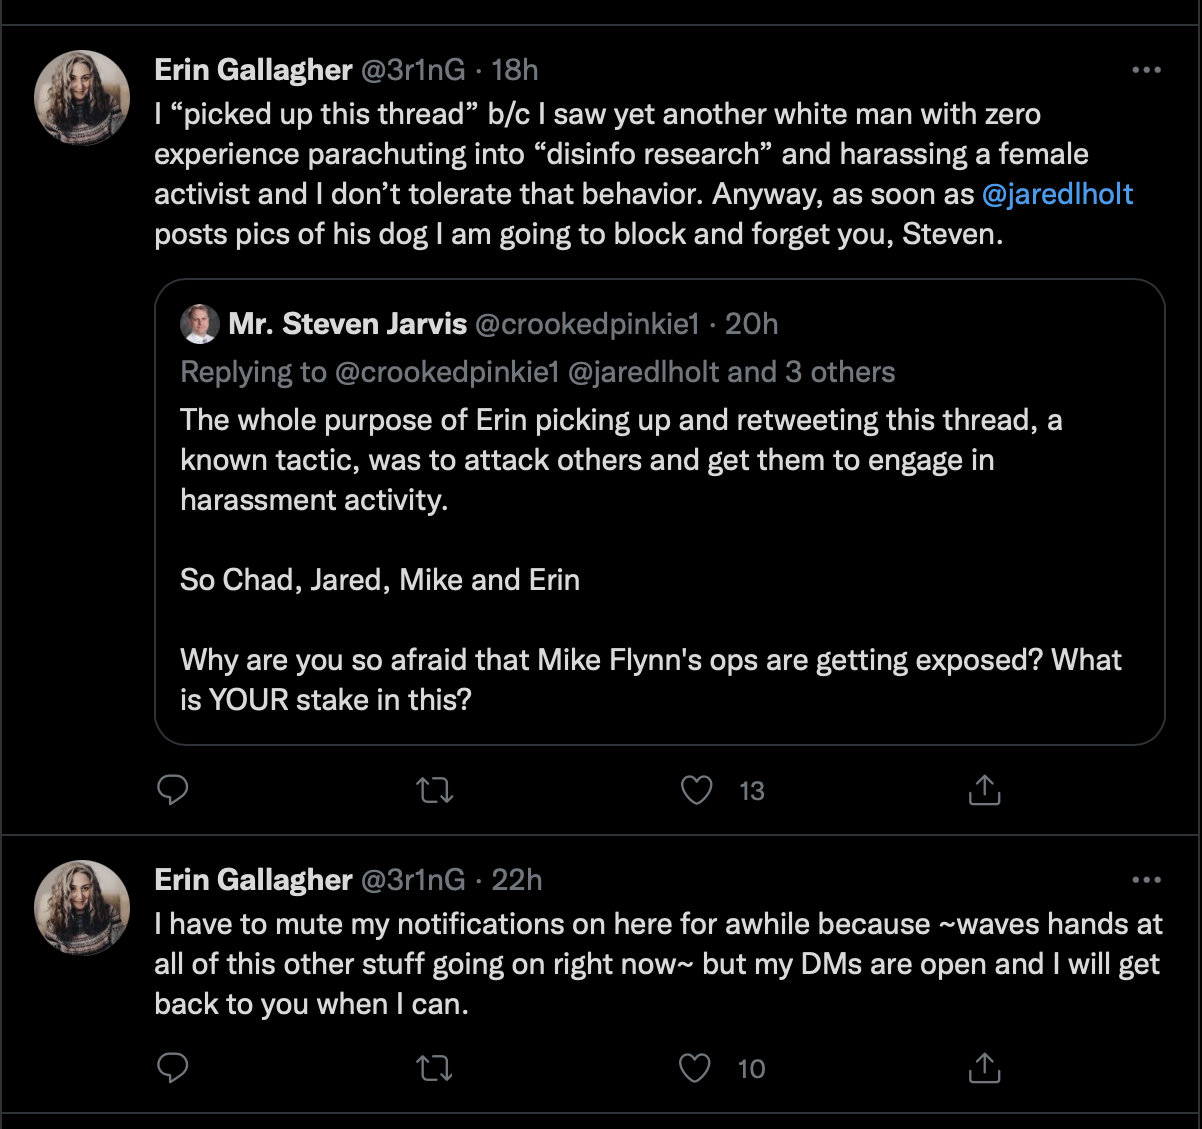Like the tweet with 10 likes
Screen dimensions: 1202x1129
click(x=695, y=1069)
